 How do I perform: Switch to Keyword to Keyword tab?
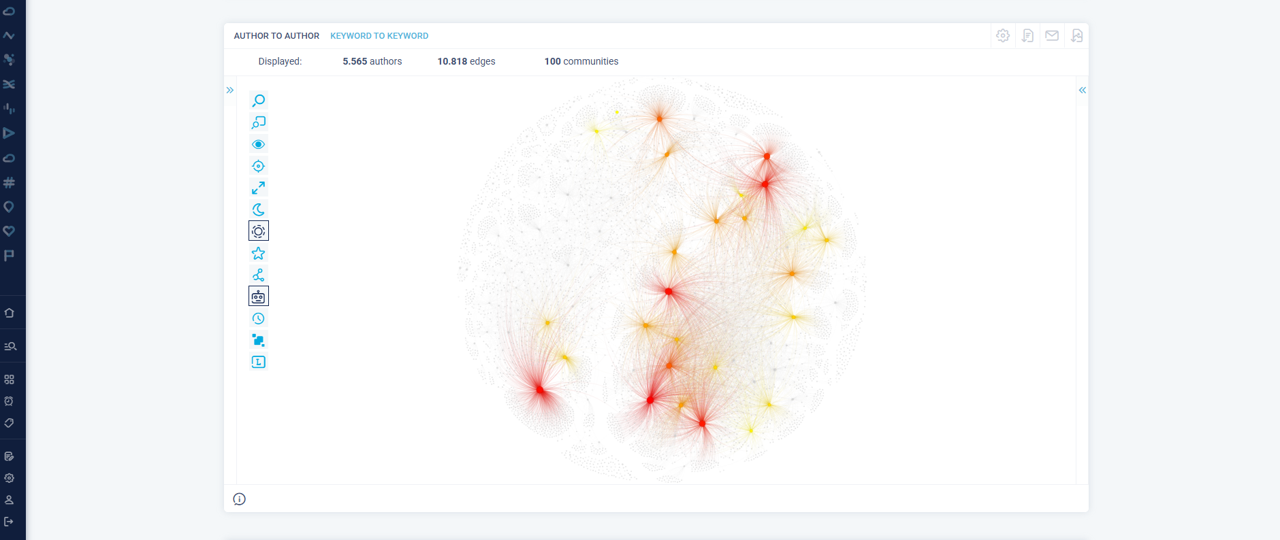[379, 36]
